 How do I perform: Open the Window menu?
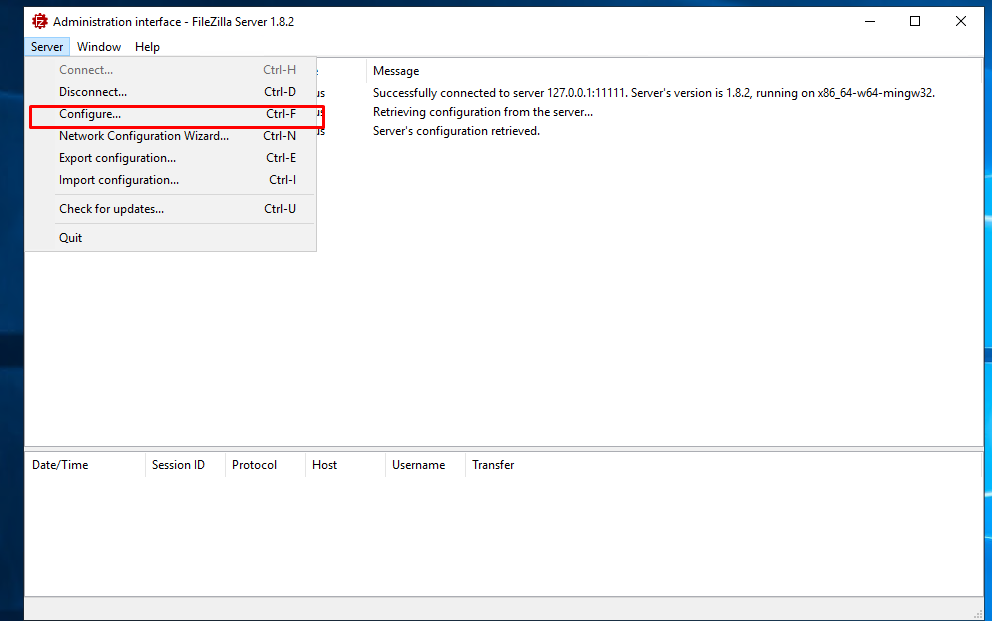99,47
